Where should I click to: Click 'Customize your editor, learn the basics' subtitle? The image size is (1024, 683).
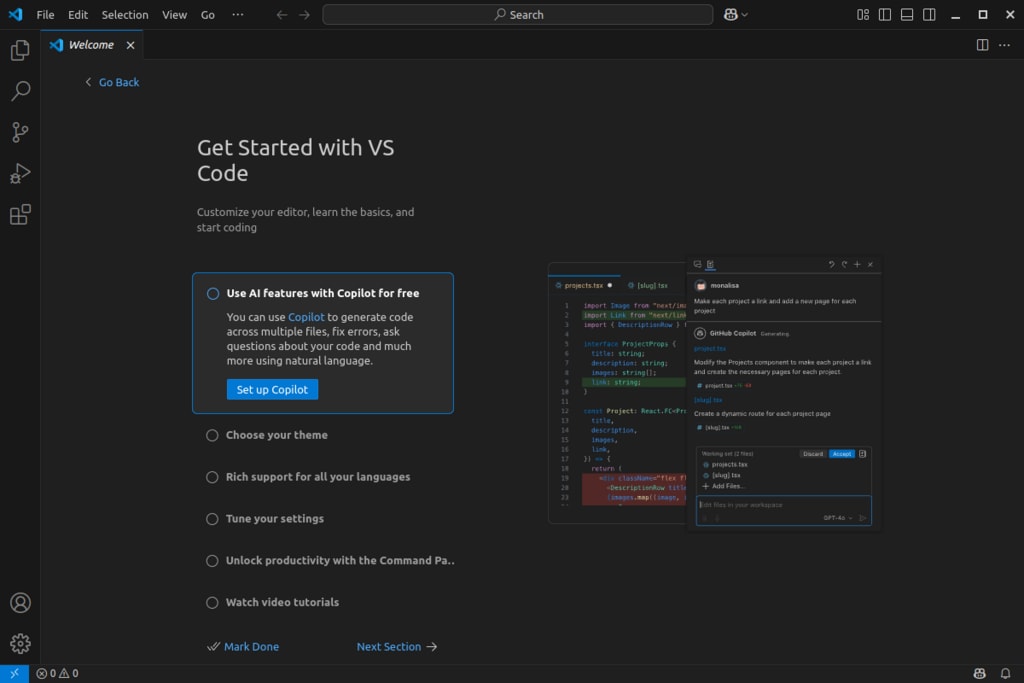coord(306,219)
